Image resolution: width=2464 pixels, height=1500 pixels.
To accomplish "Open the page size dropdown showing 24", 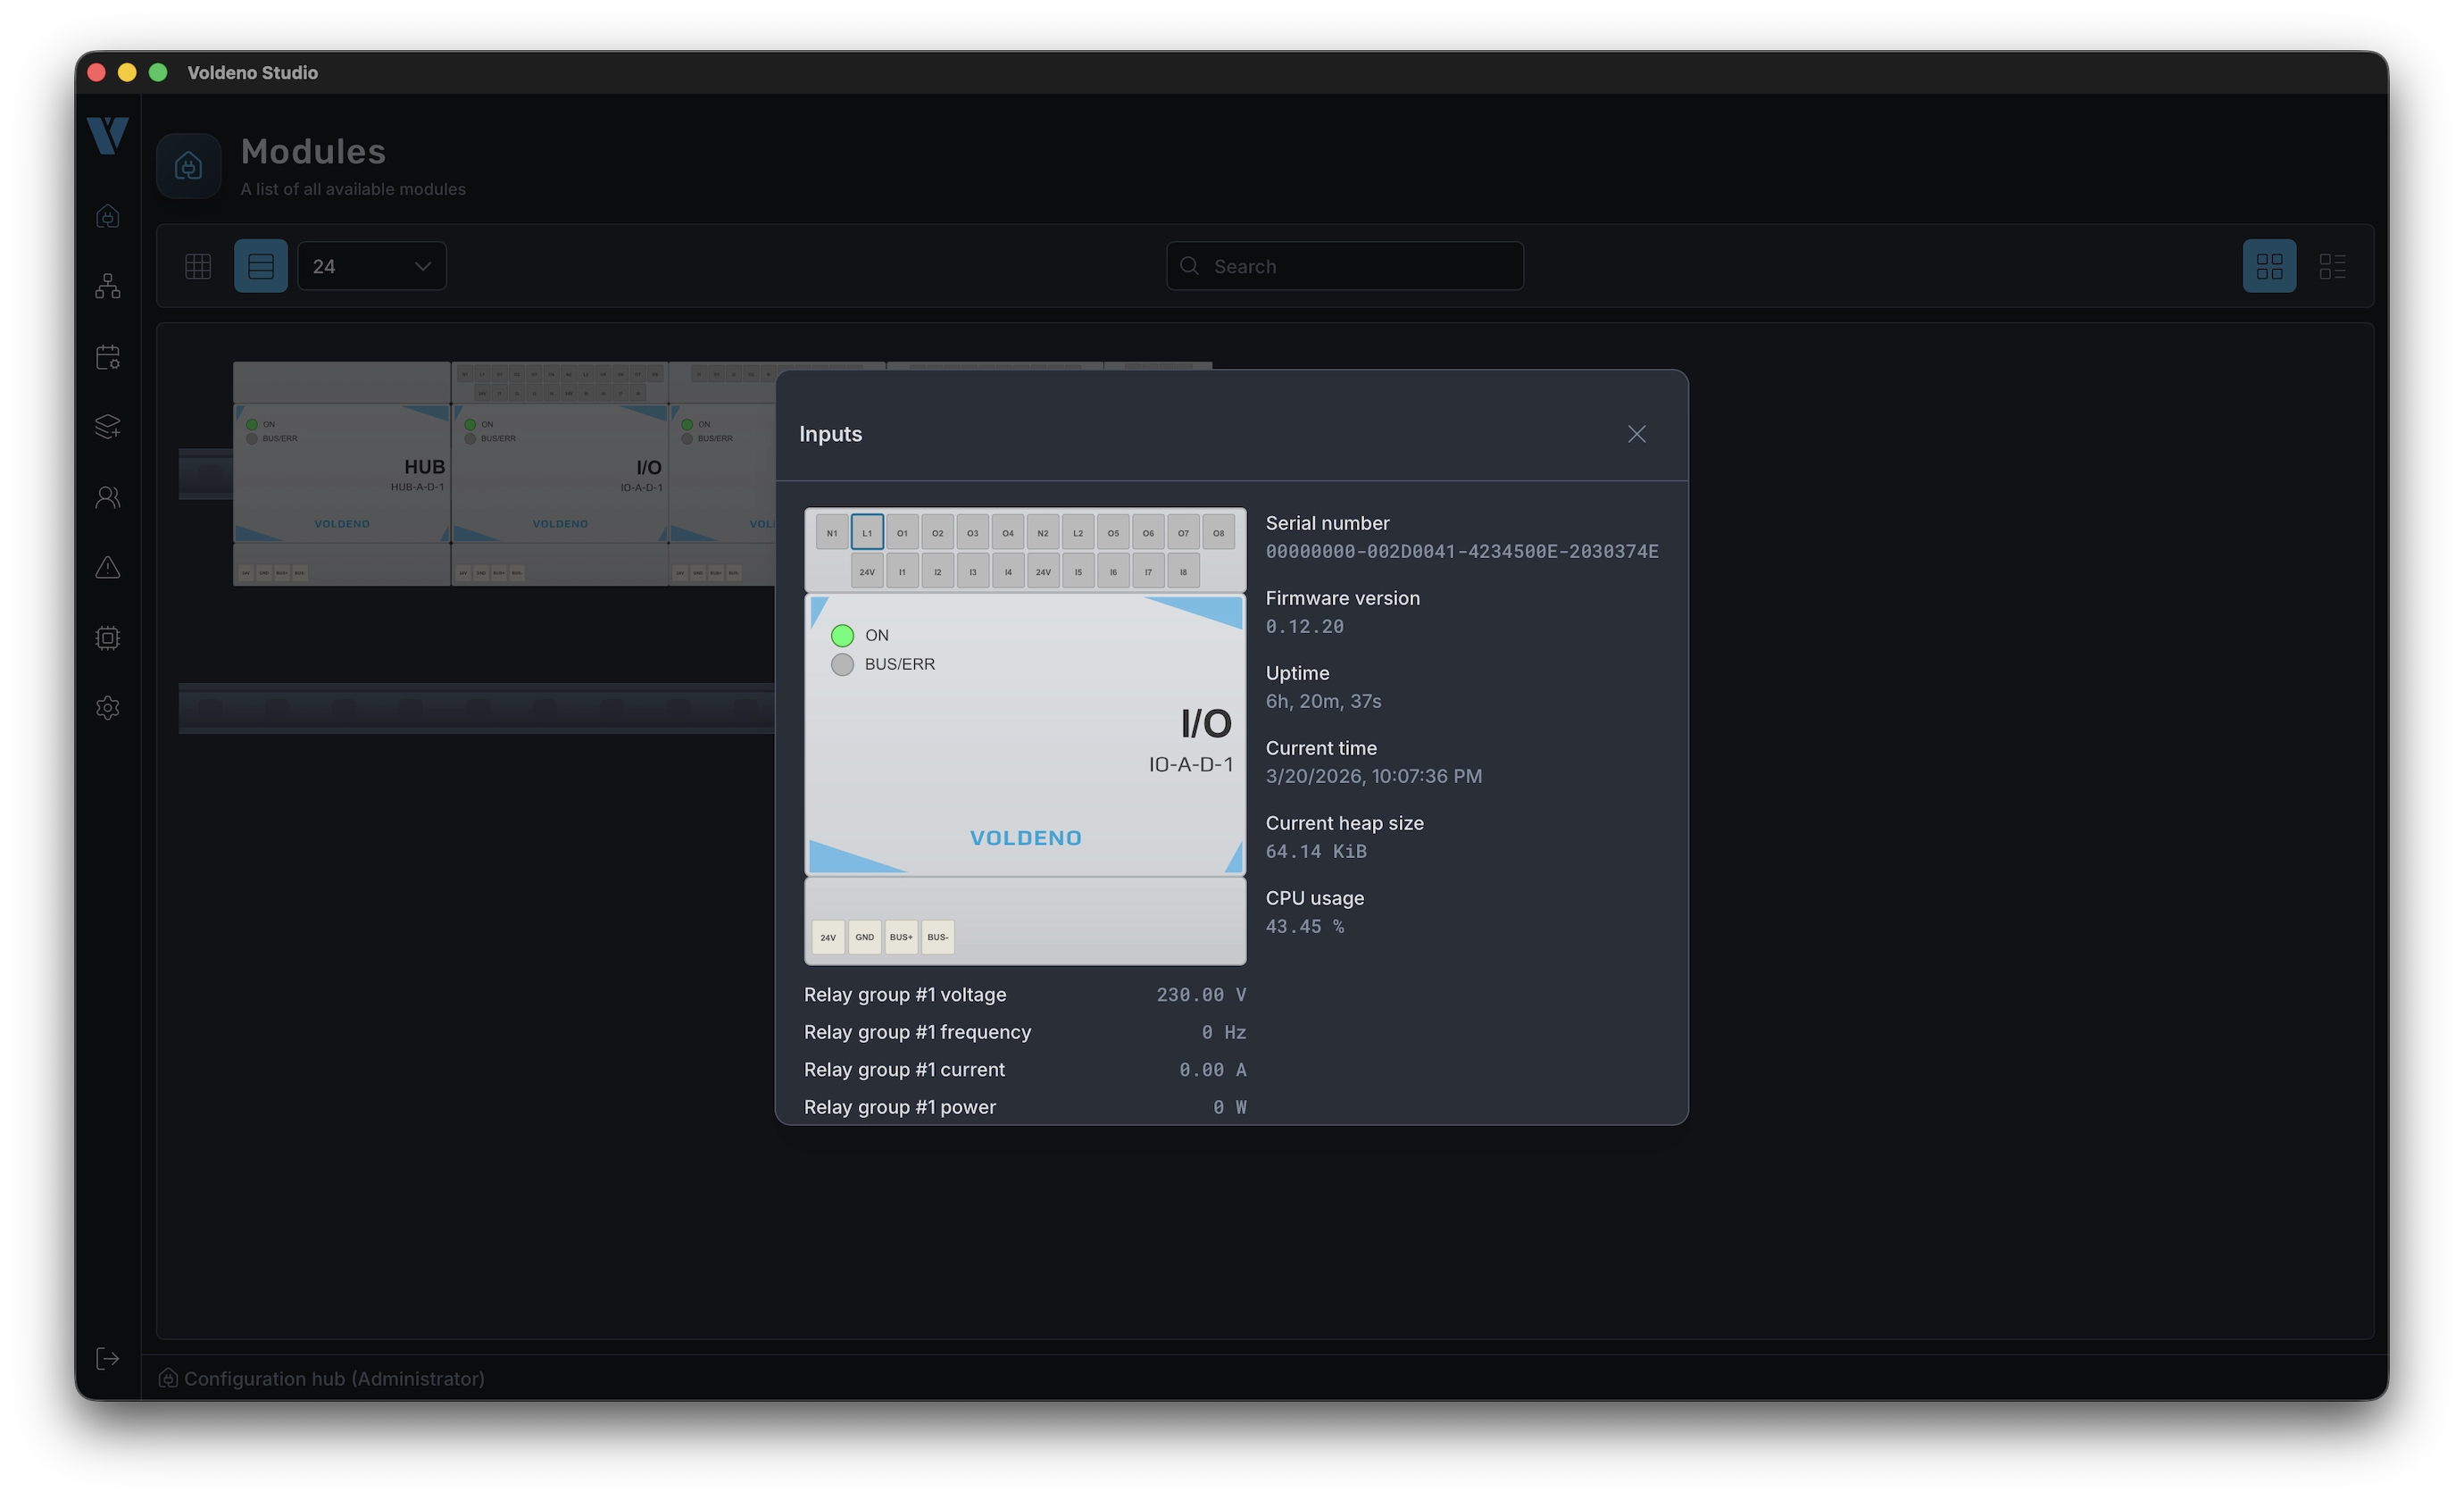I will coord(371,265).
